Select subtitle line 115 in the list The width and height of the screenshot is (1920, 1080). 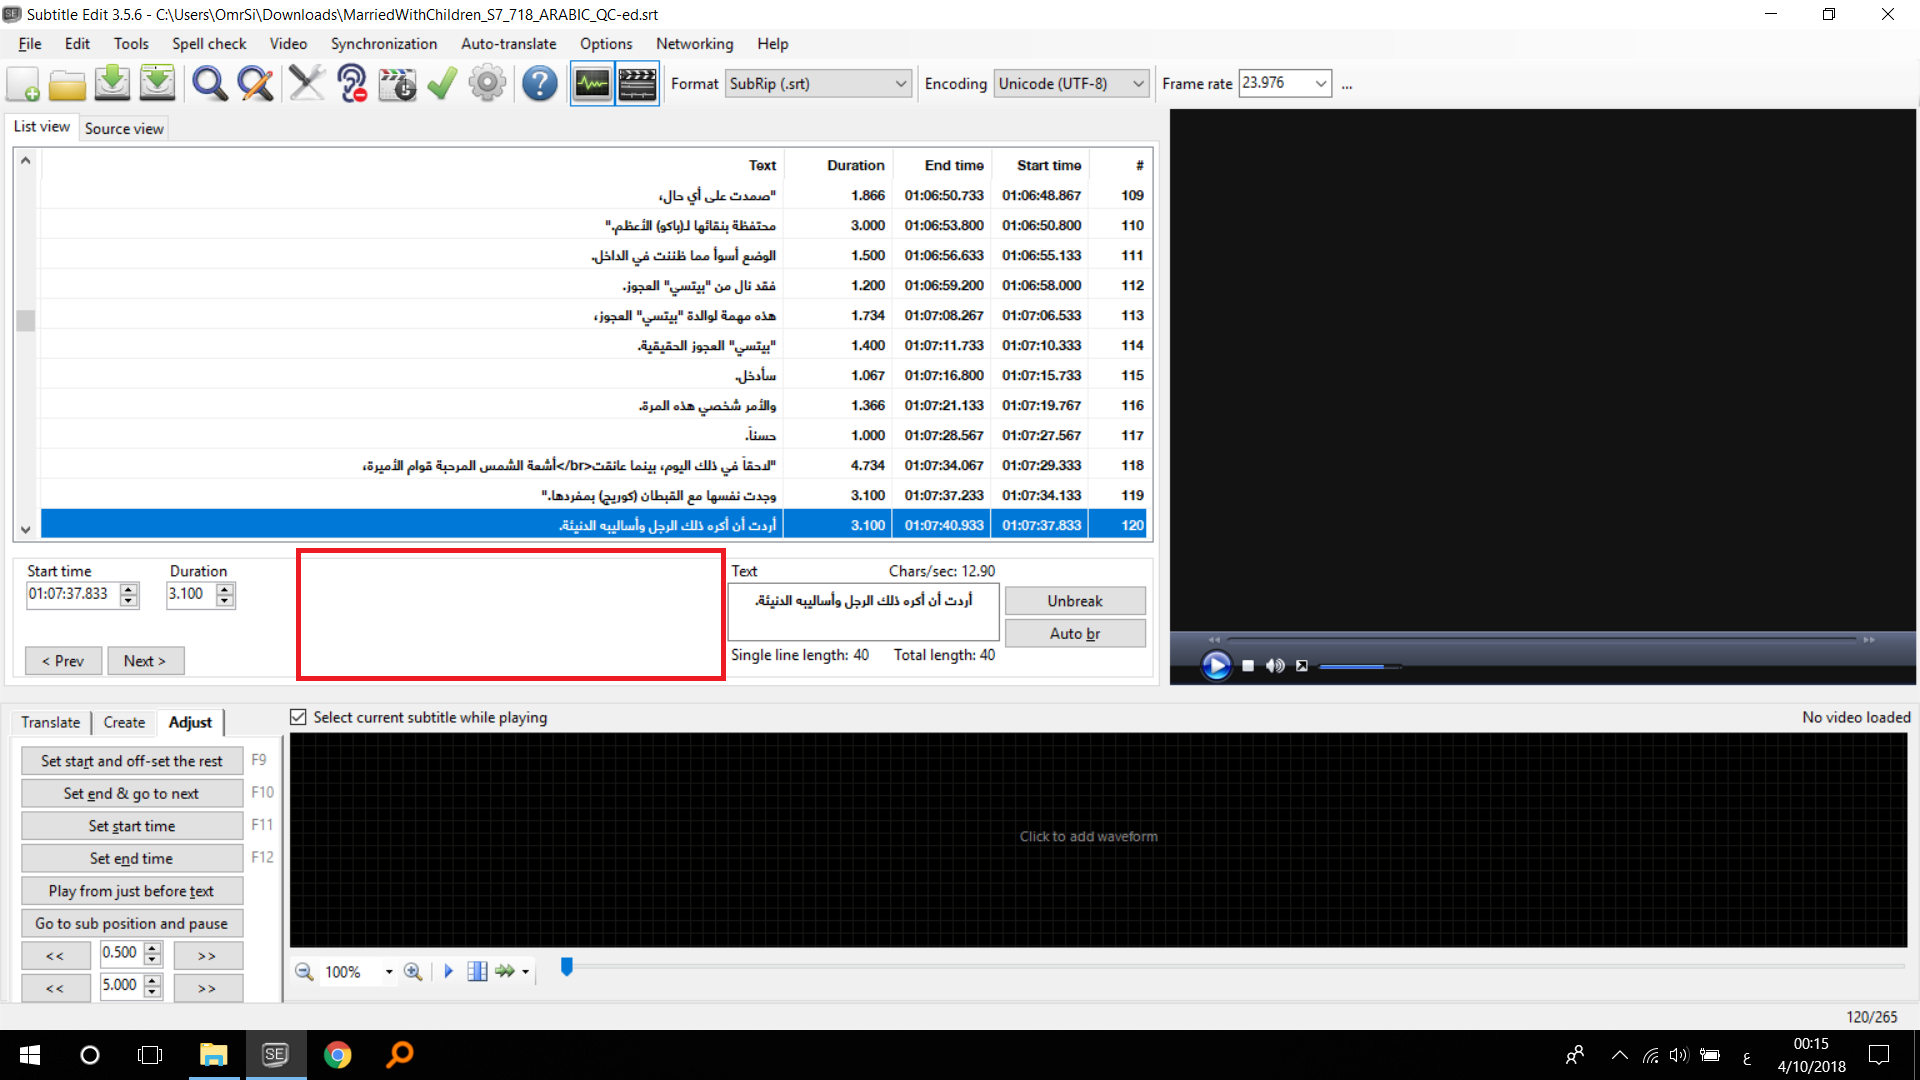[600, 375]
